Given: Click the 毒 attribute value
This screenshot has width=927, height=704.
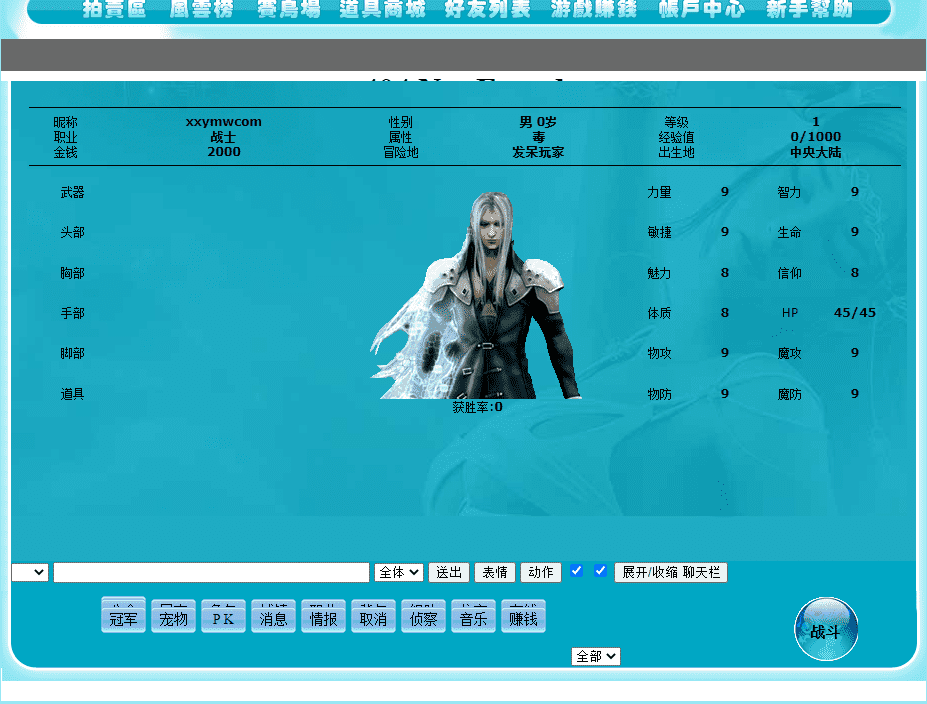Looking at the screenshot, I should pos(538,137).
